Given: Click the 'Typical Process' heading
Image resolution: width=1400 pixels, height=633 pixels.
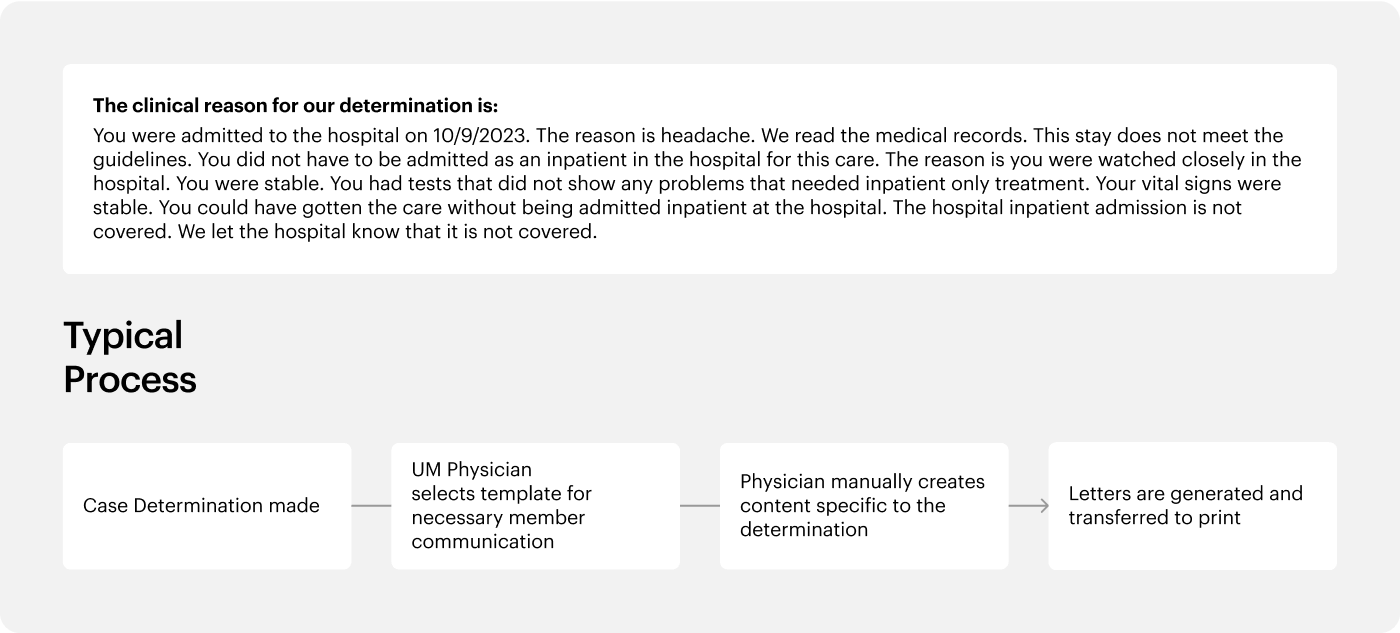Looking at the screenshot, I should [x=130, y=357].
